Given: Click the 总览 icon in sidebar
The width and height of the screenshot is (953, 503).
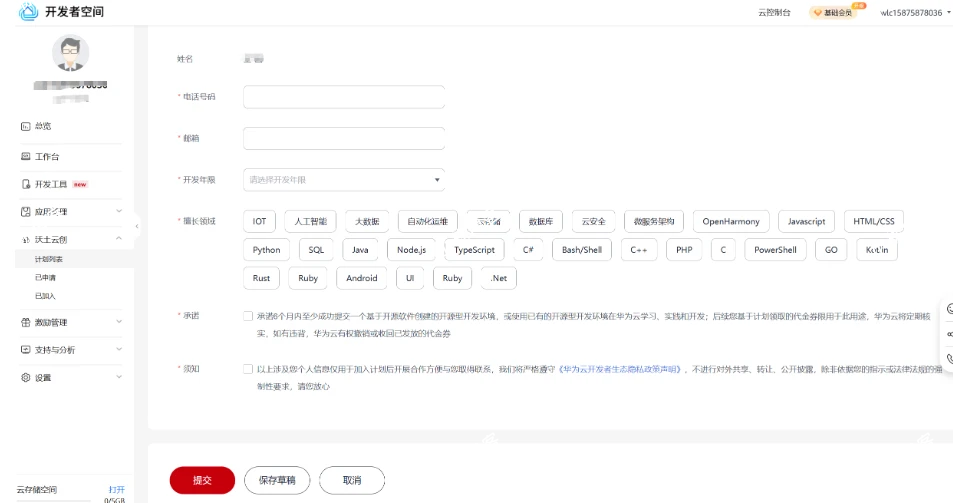Looking at the screenshot, I should click(x=26, y=126).
